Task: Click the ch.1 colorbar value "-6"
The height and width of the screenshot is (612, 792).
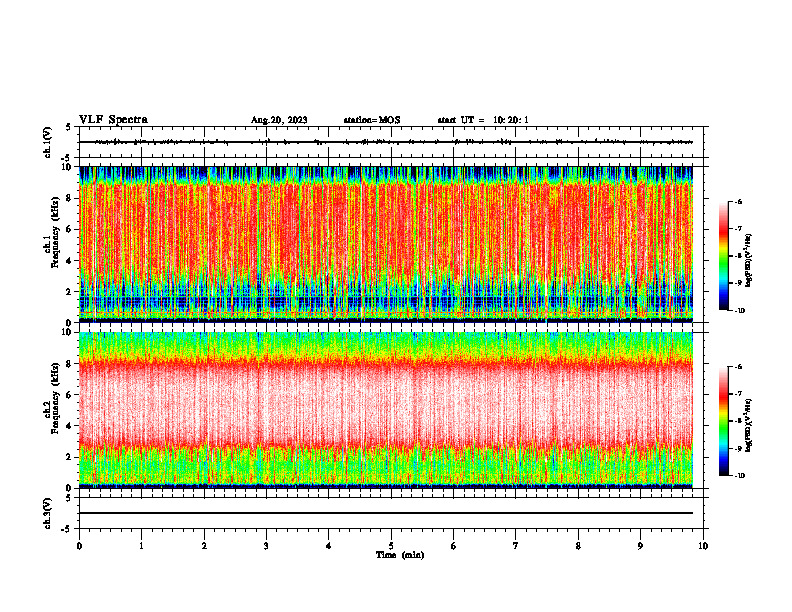Action: pos(738,202)
